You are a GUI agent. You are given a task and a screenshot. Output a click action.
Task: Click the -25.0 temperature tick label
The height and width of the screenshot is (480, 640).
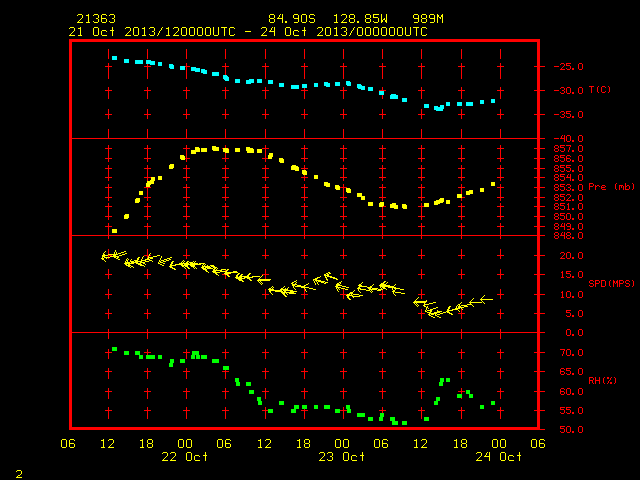point(569,67)
